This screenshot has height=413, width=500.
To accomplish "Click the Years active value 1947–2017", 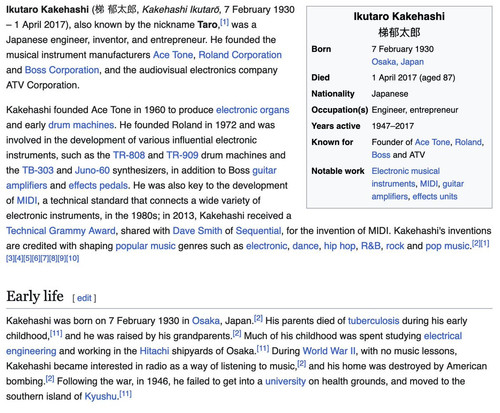I will click(393, 126).
